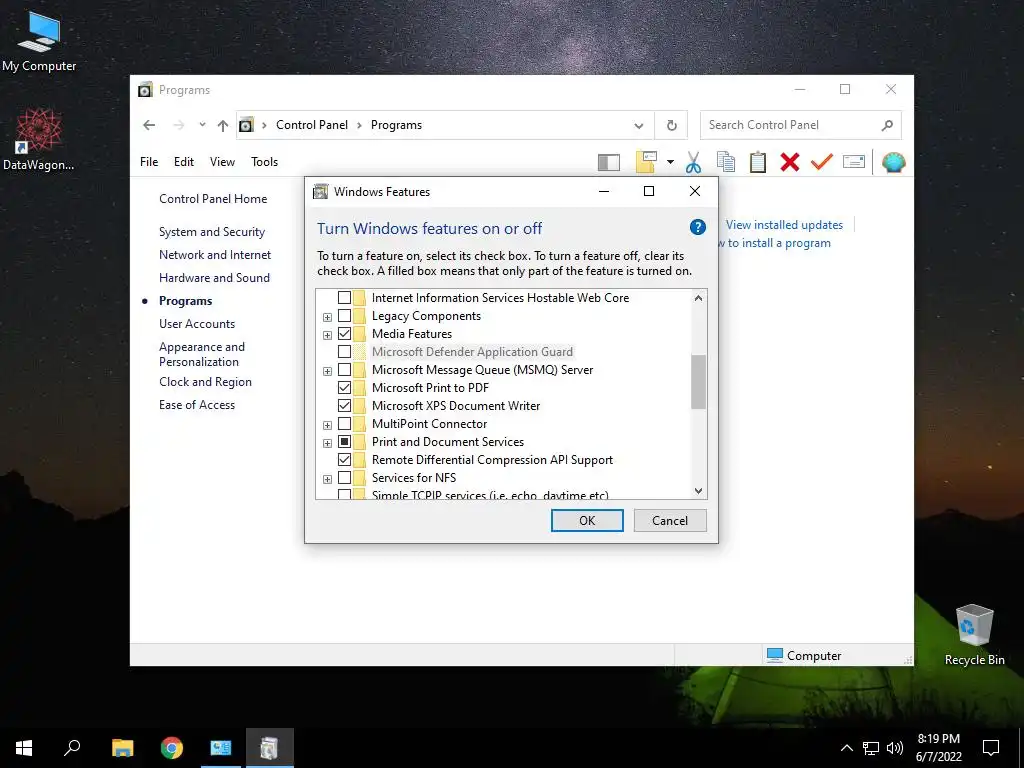The image size is (1024, 768).
Task: Uncheck Microsoft Print to PDF
Action: pyautogui.click(x=344, y=388)
